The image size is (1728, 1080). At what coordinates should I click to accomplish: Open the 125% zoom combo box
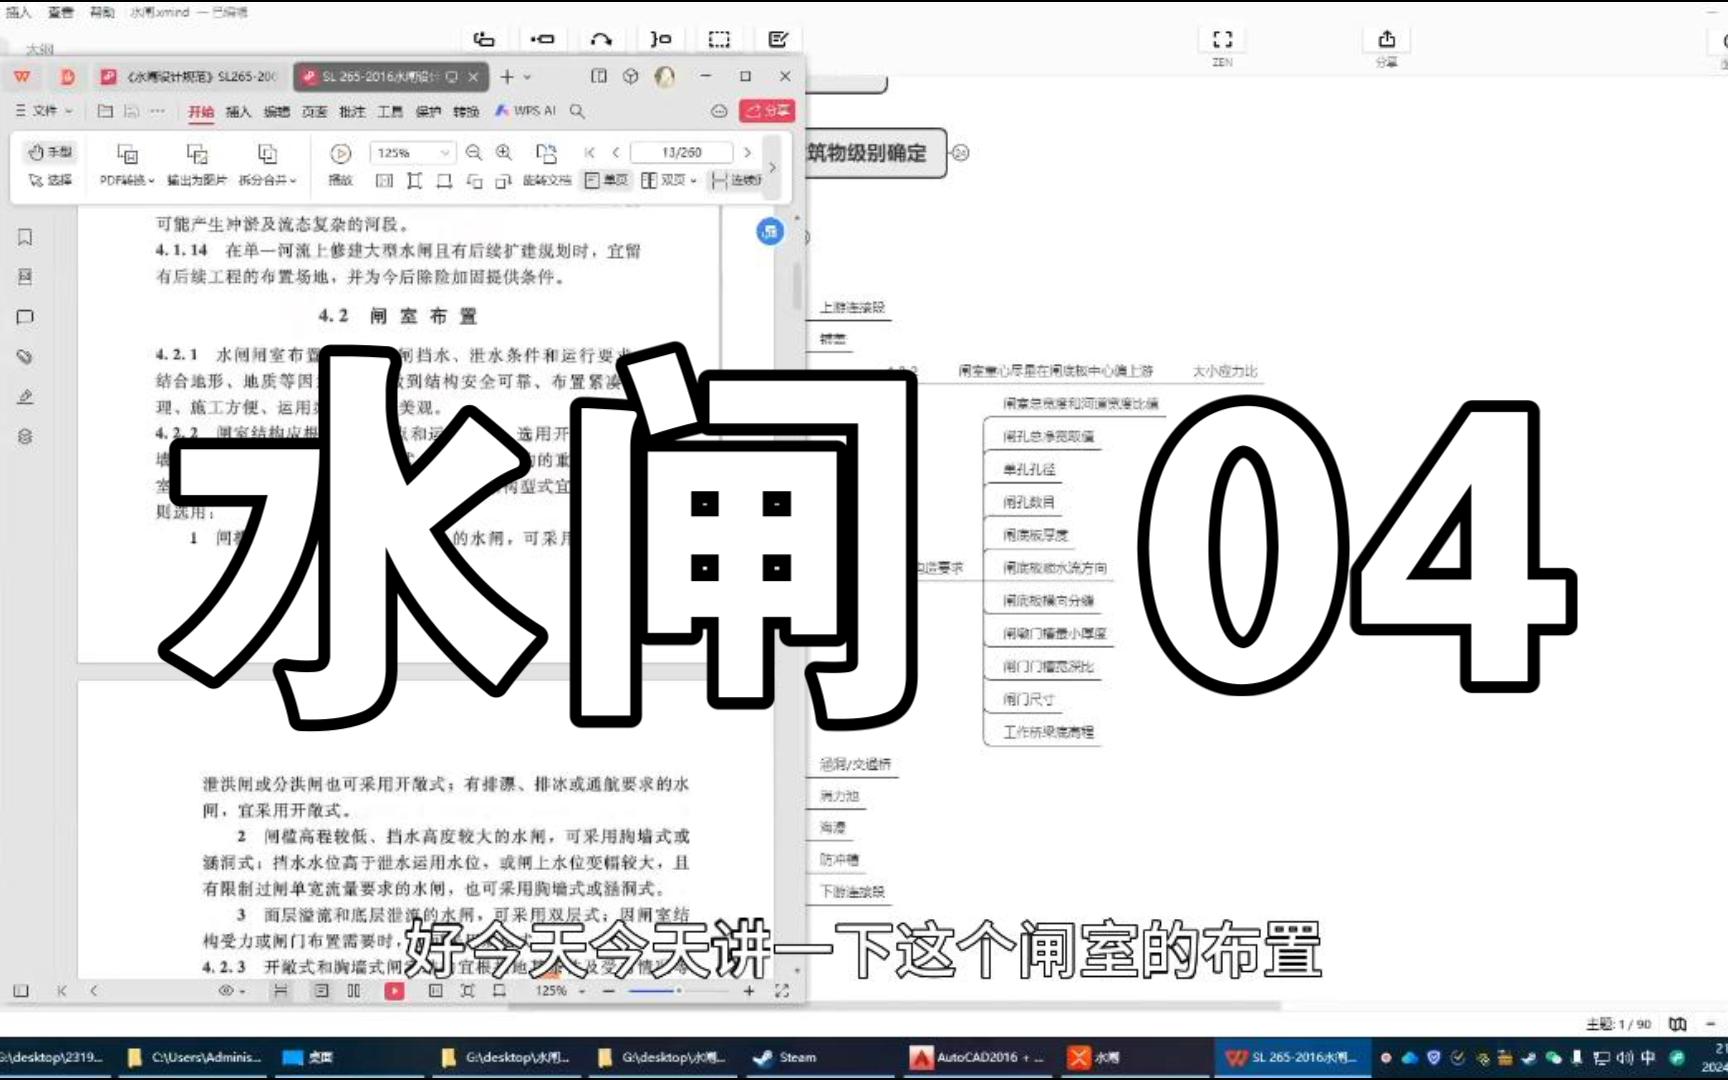point(412,152)
